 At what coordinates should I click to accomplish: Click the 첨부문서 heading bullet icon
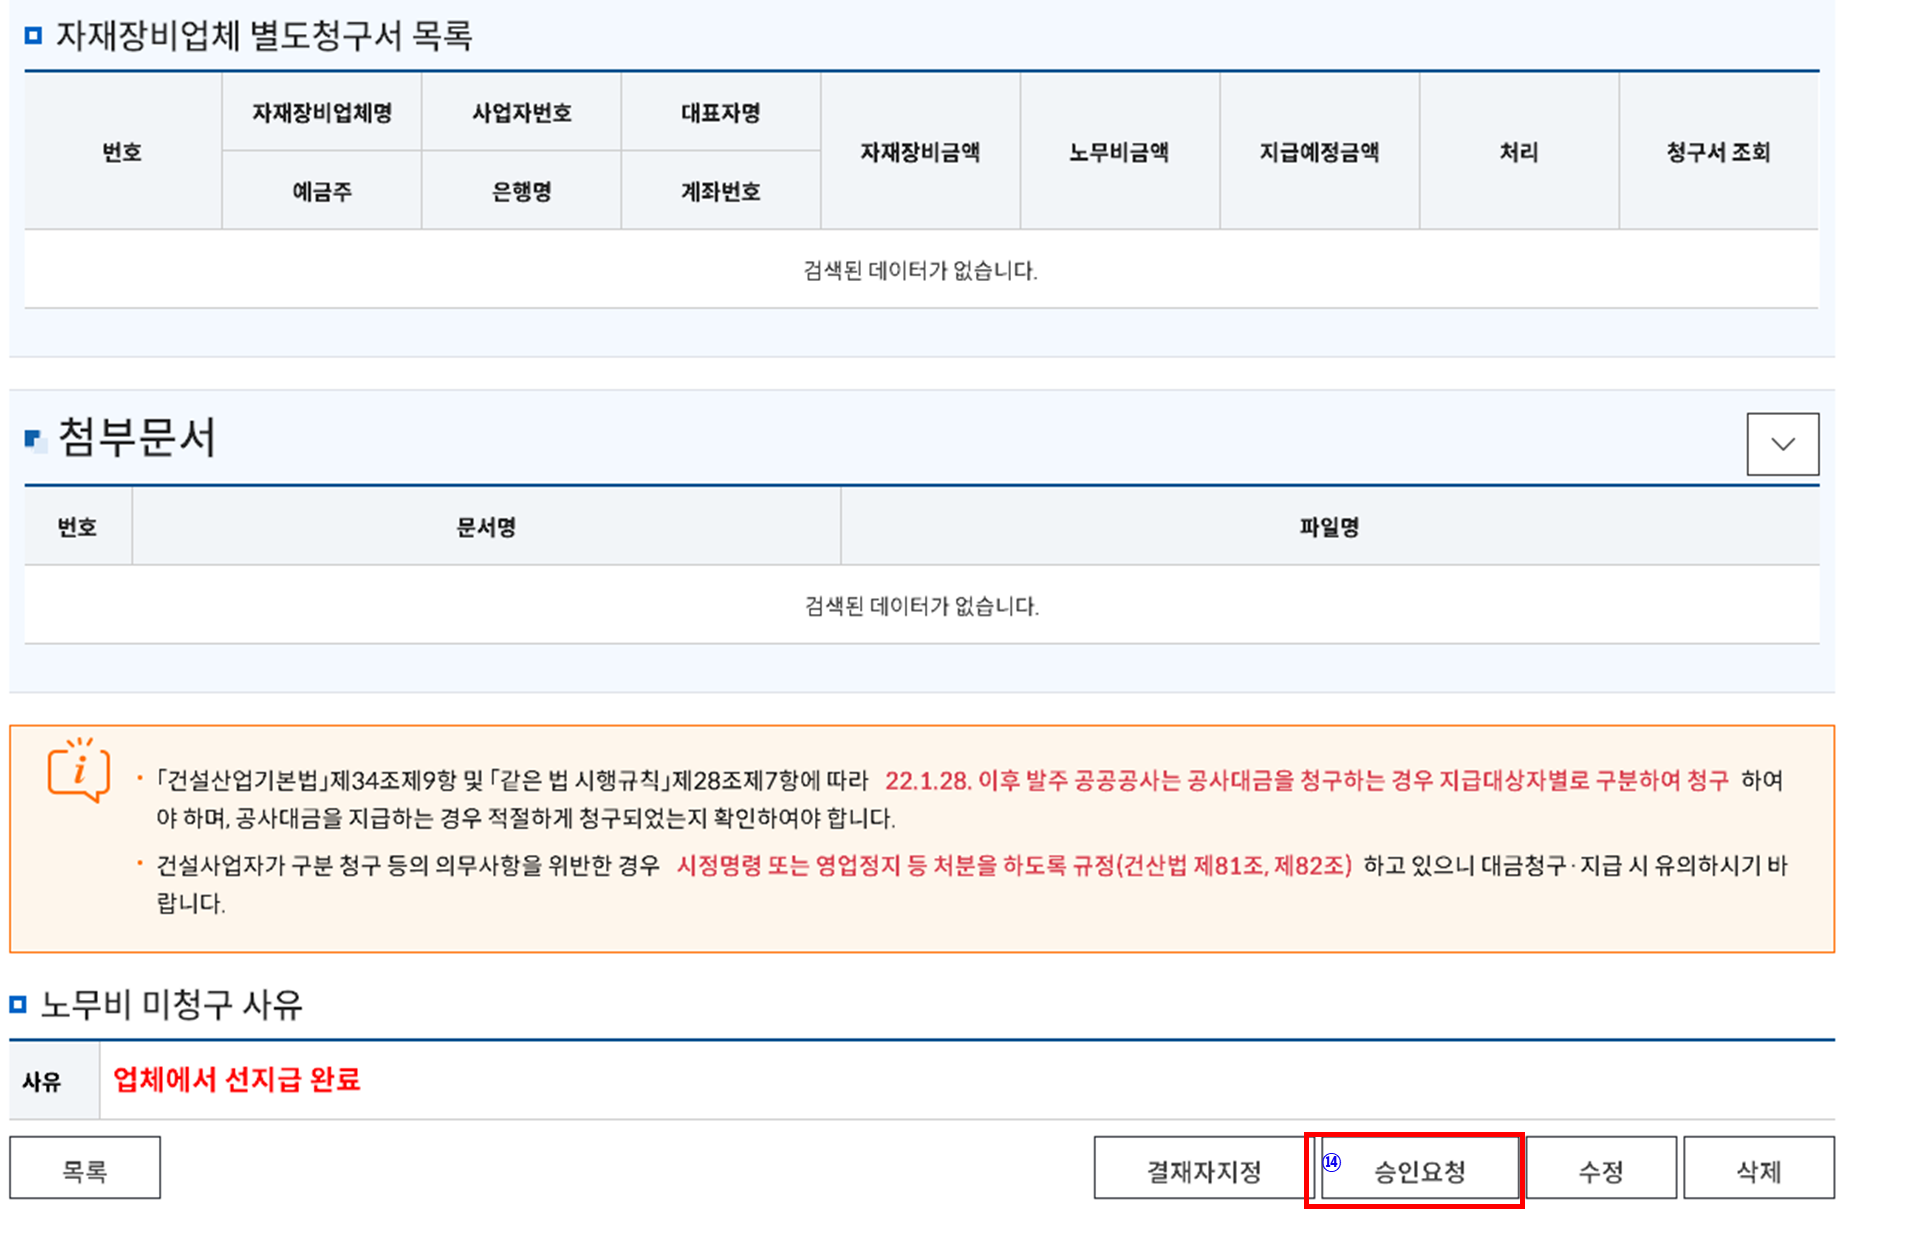tap(34, 439)
